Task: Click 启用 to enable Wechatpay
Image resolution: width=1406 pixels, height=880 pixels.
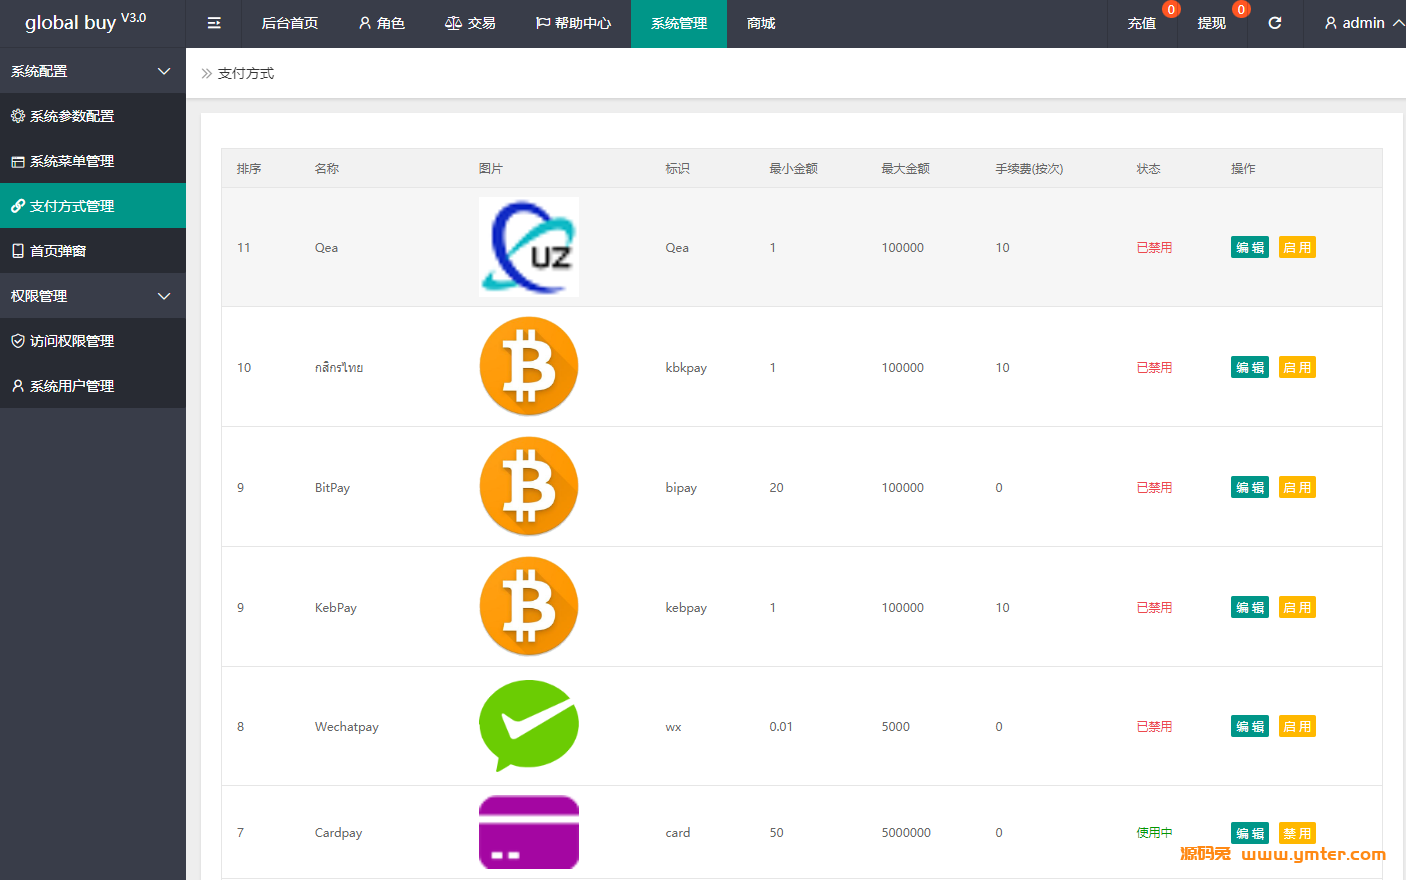Action: (x=1297, y=726)
